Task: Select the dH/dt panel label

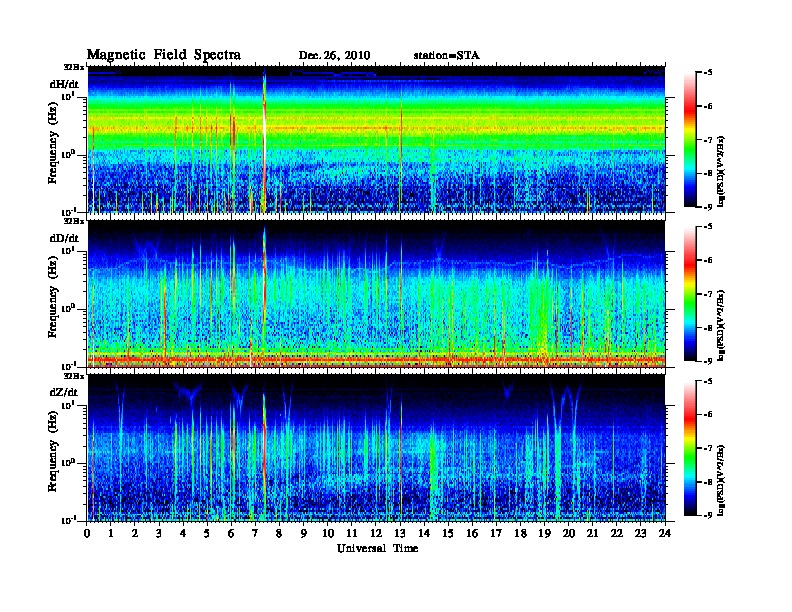Action: click(64, 84)
